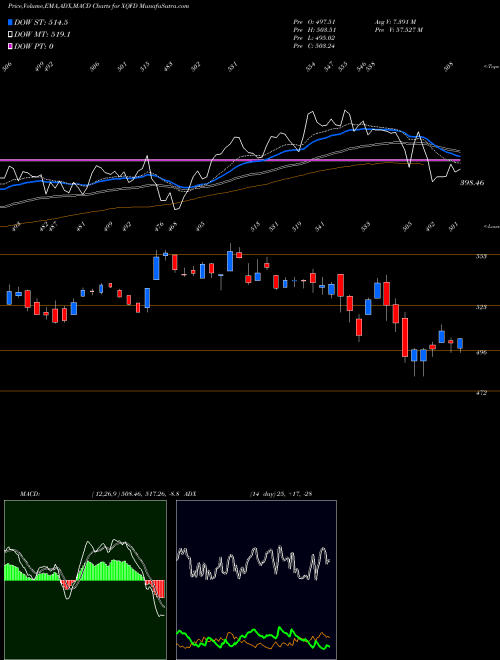Click the 472 level label on the candlestick chart
The image size is (500, 660).
pyautogui.click(x=481, y=393)
